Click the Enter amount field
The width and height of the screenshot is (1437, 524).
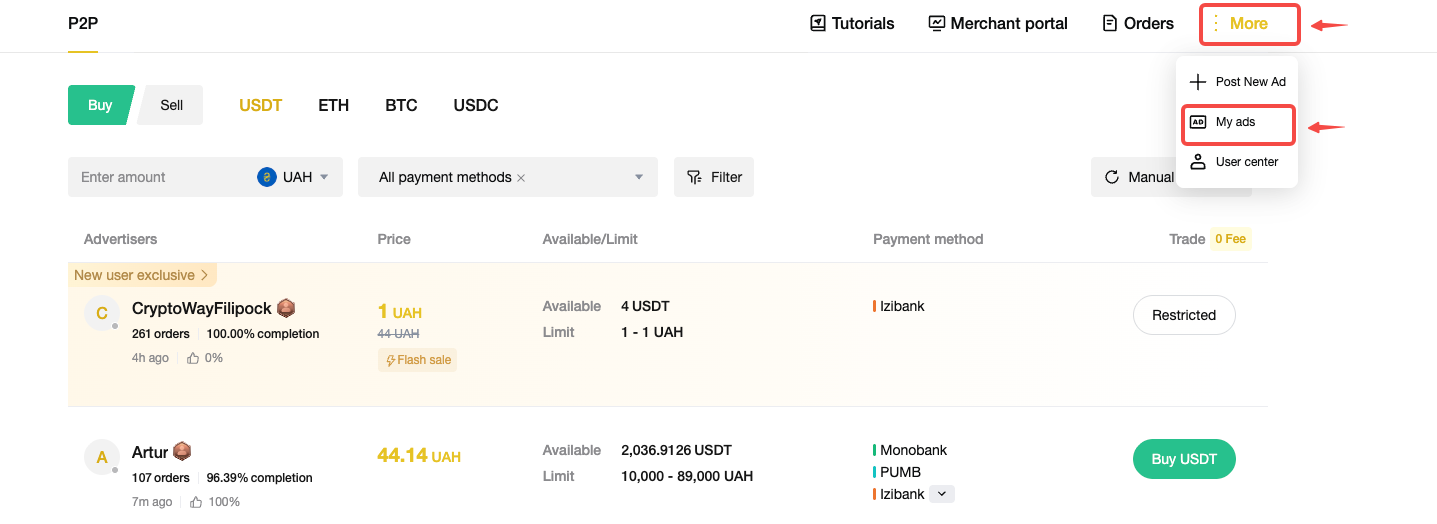[160, 177]
